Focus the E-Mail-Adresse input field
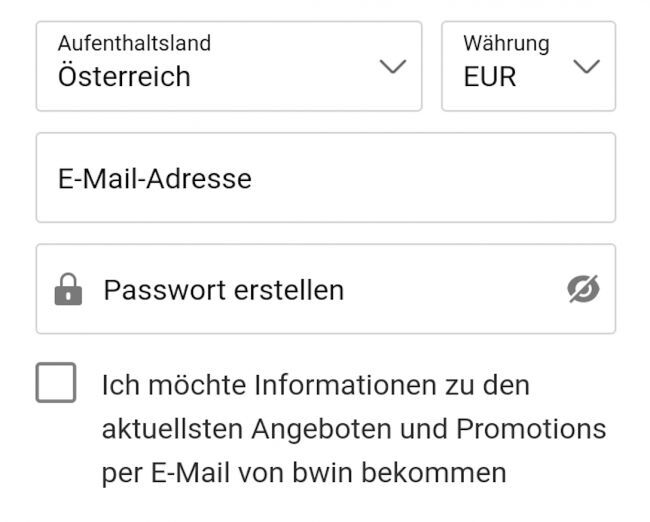The width and height of the screenshot is (650, 522). pyautogui.click(x=325, y=178)
